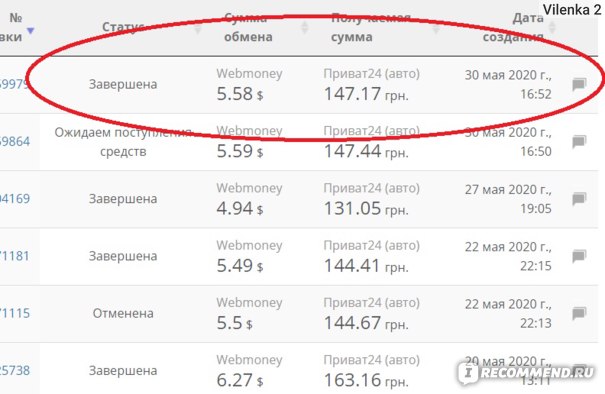Open order link ending 9864
Image resolution: width=605 pixels, height=394 pixels.
coord(15,141)
